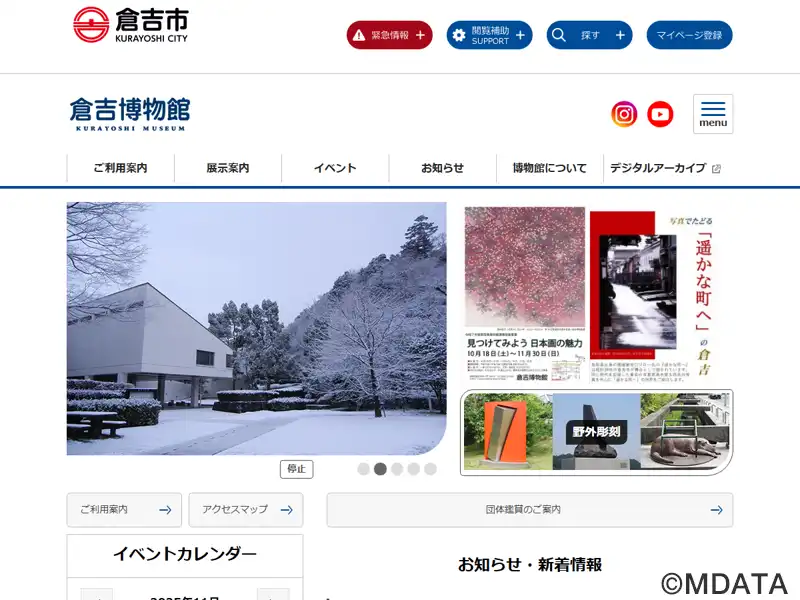The width and height of the screenshot is (800, 600).
Task: Expand the 探す search panel
Action: [590, 35]
